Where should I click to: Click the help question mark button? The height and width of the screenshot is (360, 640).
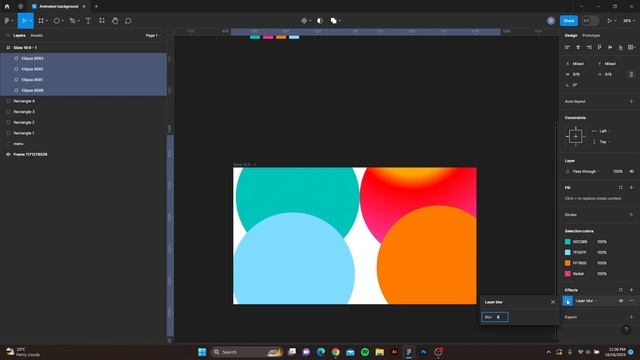[626, 330]
